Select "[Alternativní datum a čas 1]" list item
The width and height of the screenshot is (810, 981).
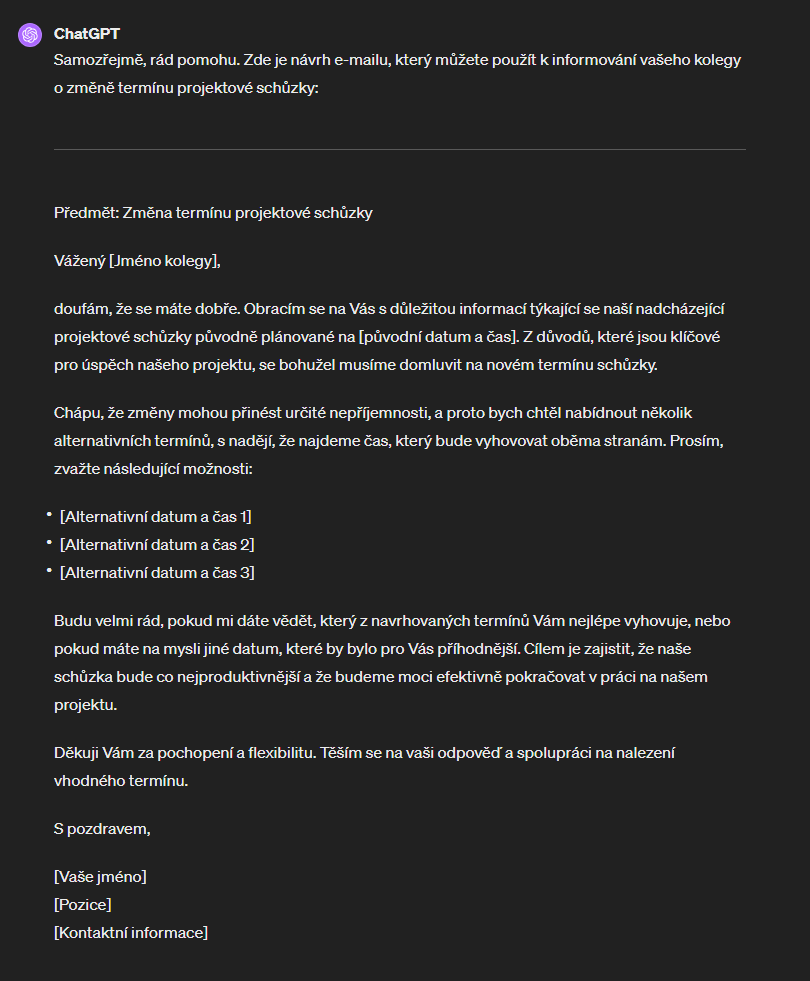click(x=156, y=517)
